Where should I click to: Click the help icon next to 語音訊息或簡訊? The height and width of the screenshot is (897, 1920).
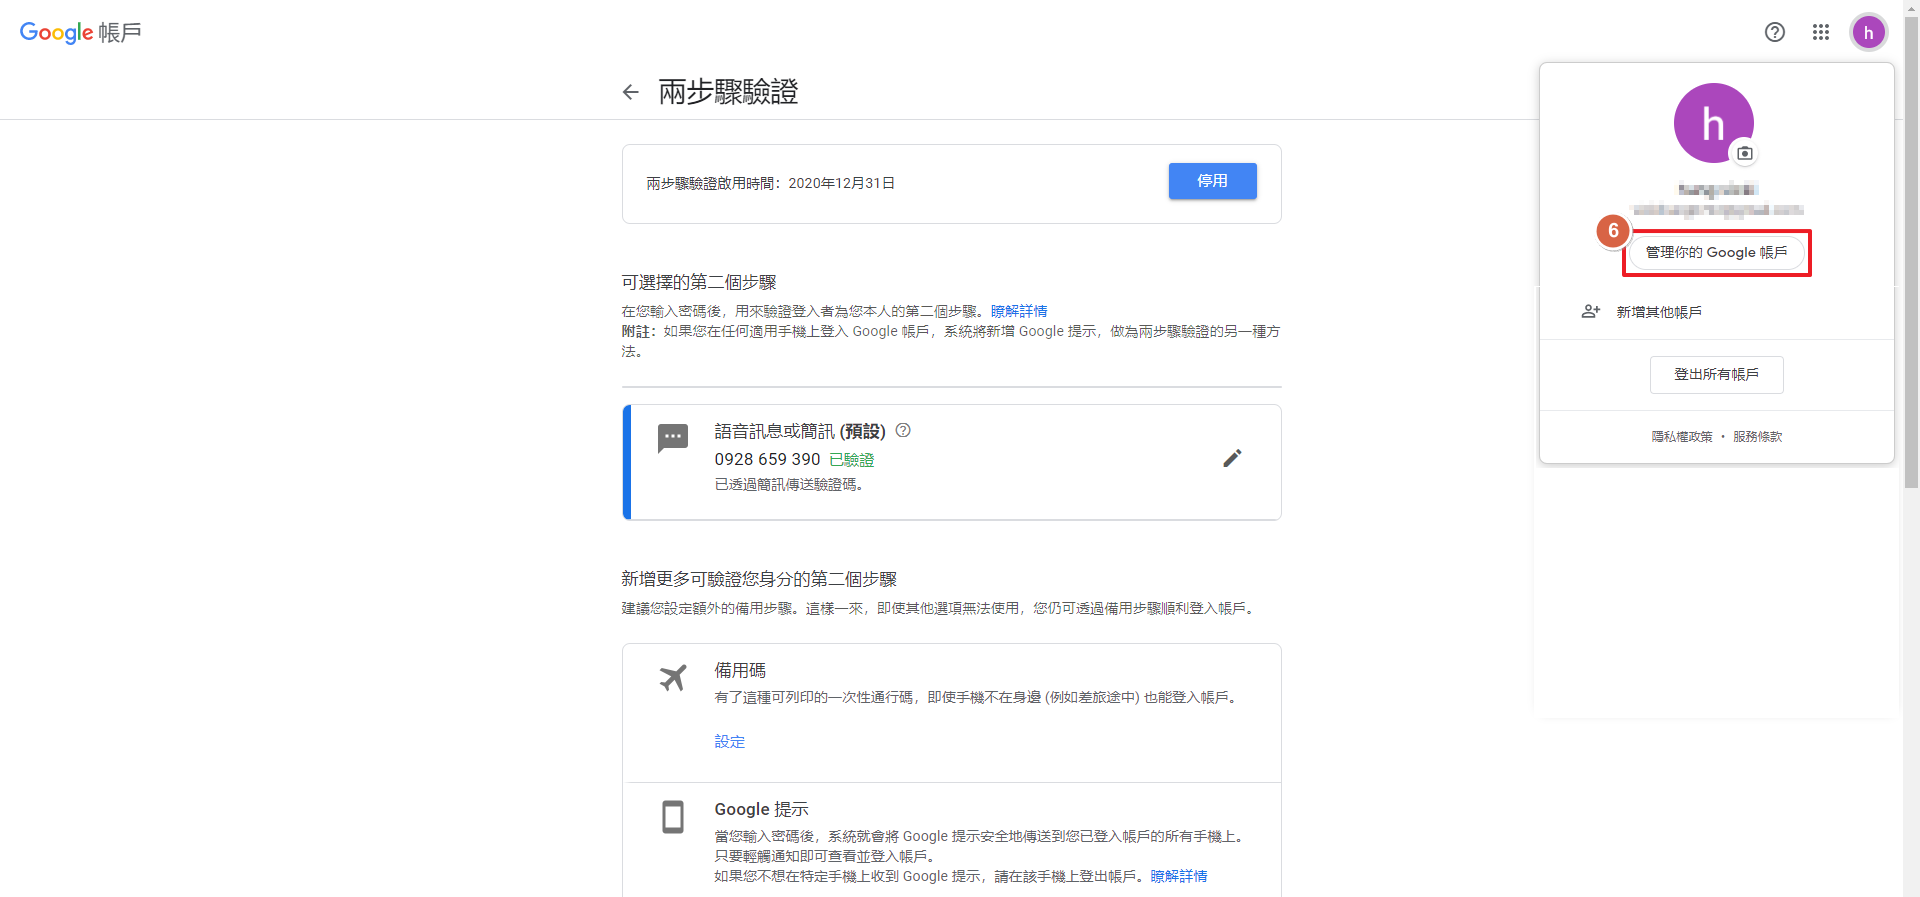pyautogui.click(x=903, y=430)
